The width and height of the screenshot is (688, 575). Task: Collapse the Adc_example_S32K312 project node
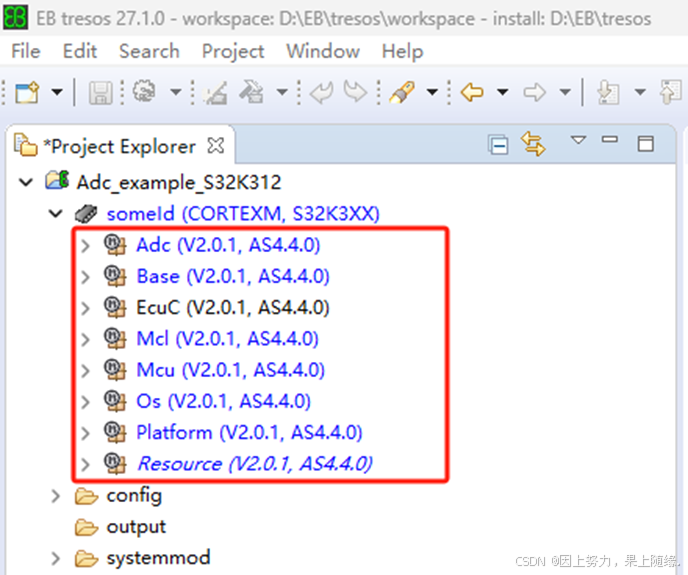26,182
